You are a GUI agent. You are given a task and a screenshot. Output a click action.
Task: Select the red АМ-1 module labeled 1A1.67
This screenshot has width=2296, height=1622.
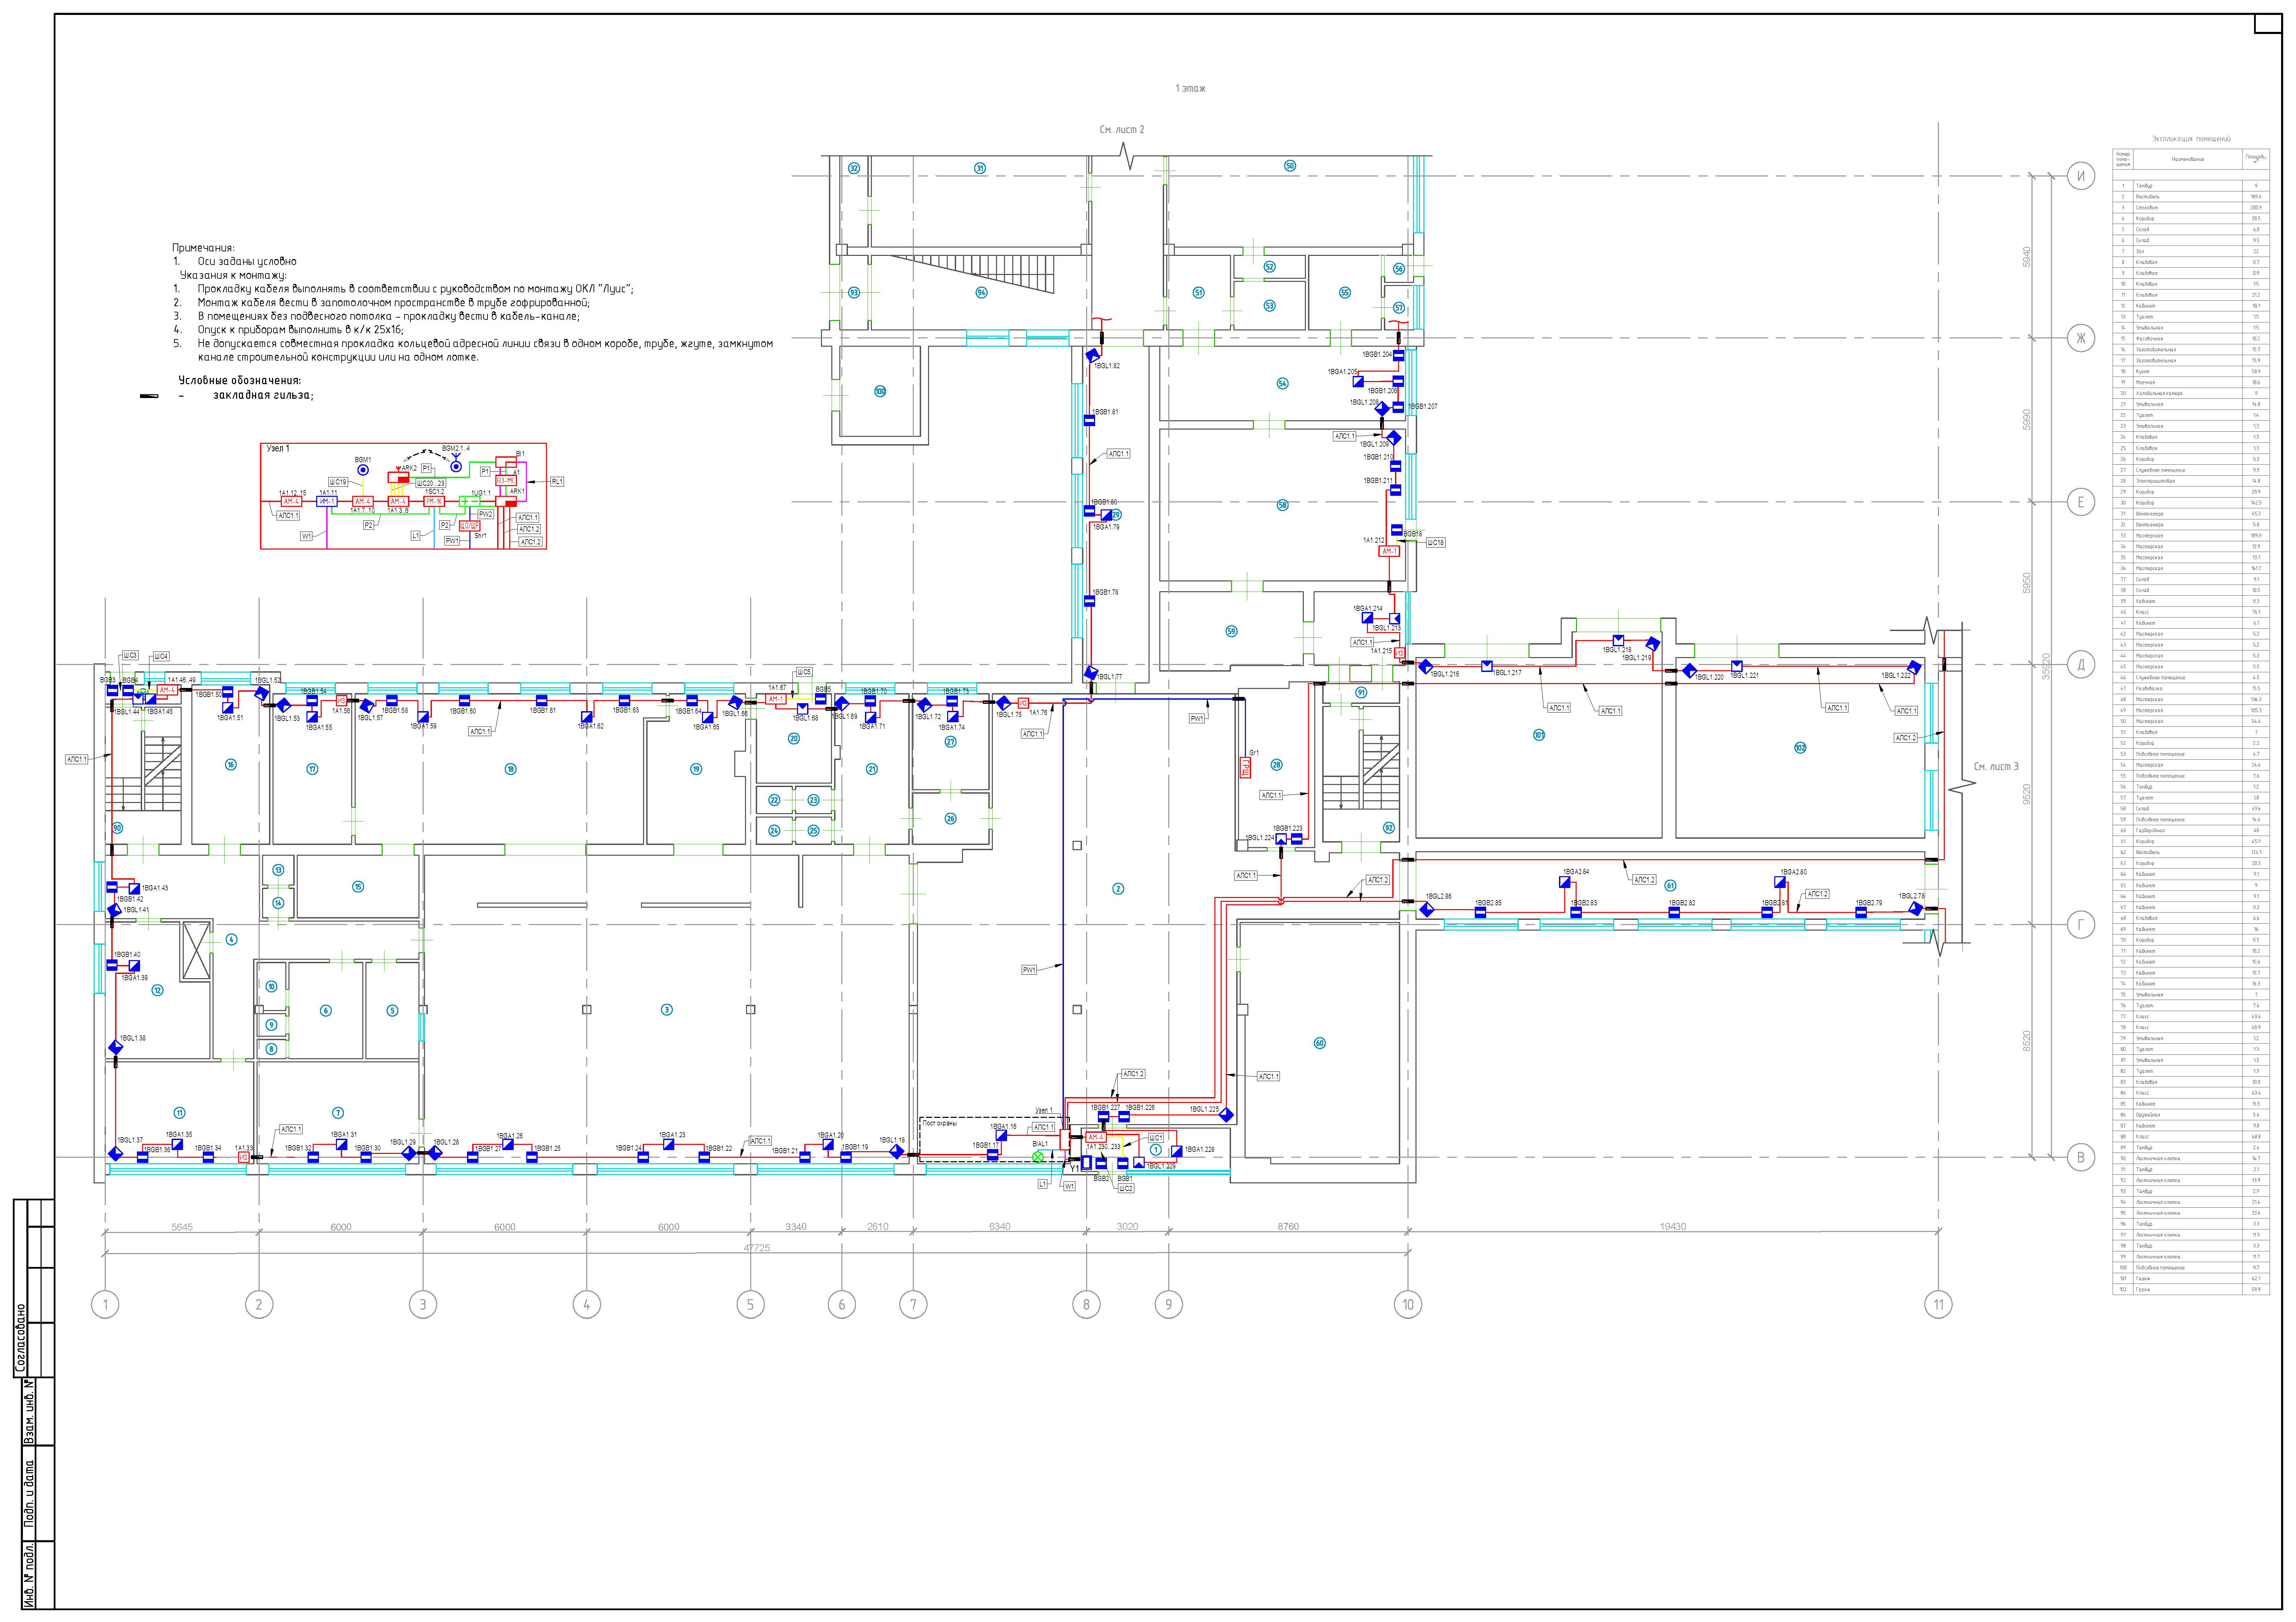[x=776, y=699]
